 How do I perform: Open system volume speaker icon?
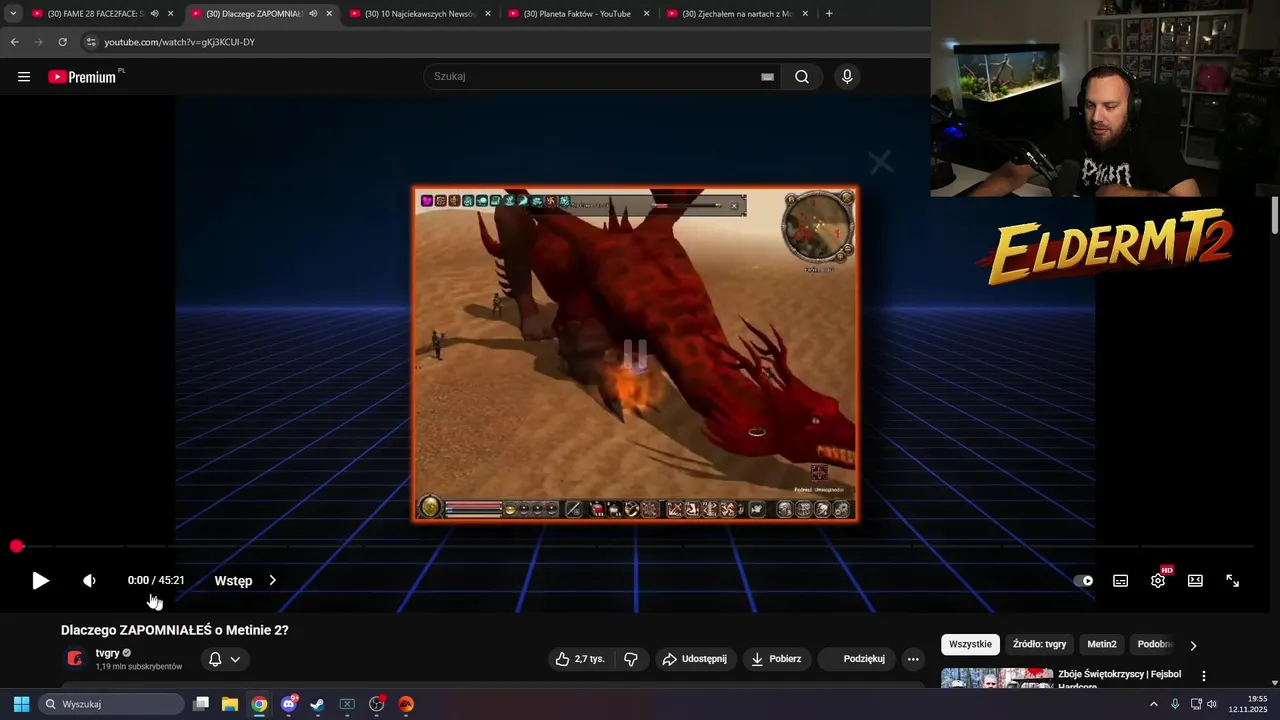(x=1212, y=704)
